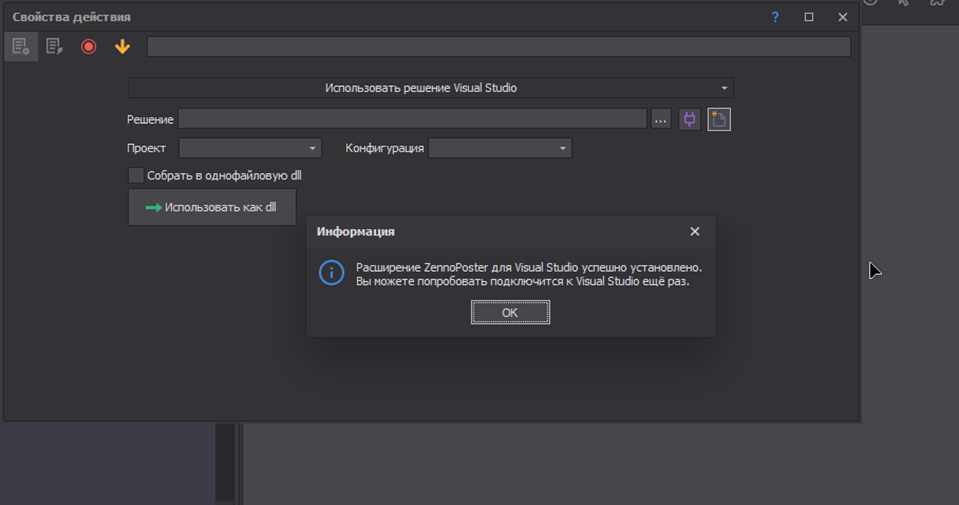Image resolution: width=959 pixels, height=505 pixels.
Task: Click the first toolbar icon with document gear
Action: (x=20, y=46)
